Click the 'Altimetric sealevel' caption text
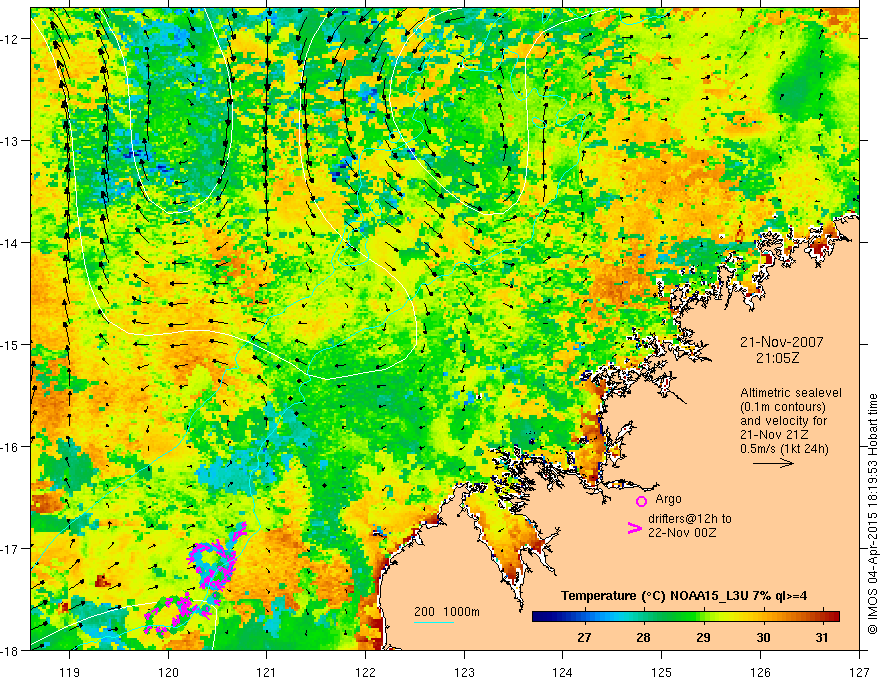Screen dimensions: 880x680 click(x=791, y=393)
